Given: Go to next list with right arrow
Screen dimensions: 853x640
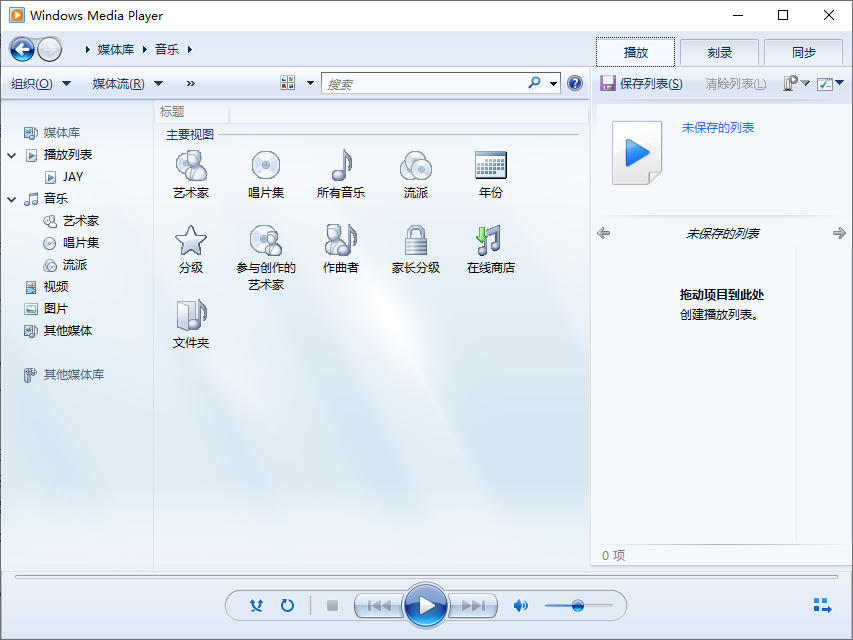Looking at the screenshot, I should point(839,233).
